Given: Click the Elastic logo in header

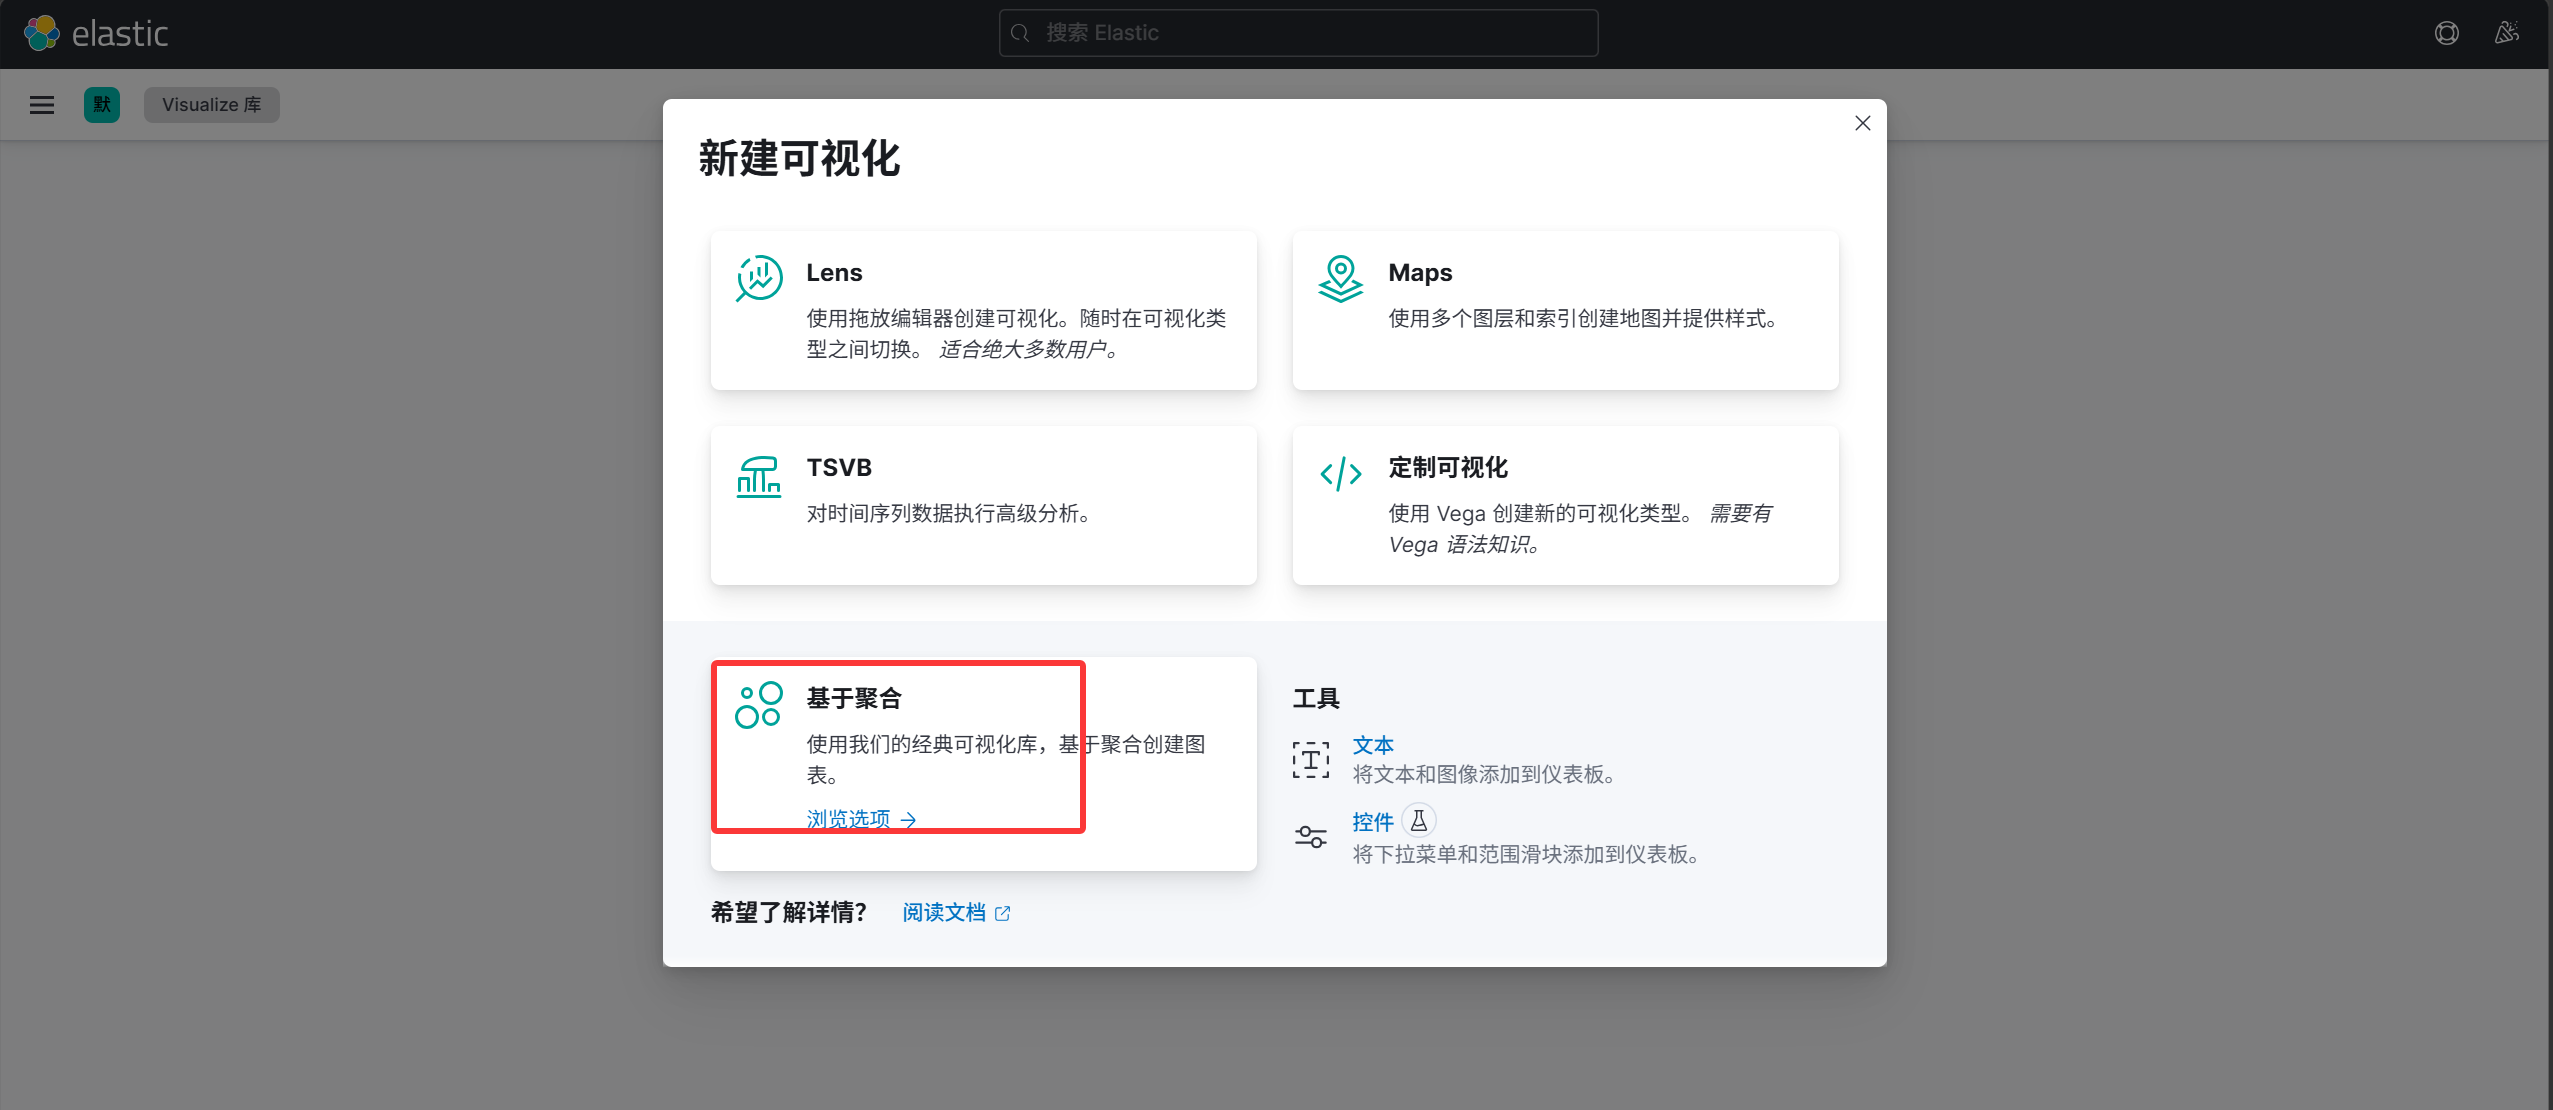Looking at the screenshot, I should [96, 33].
